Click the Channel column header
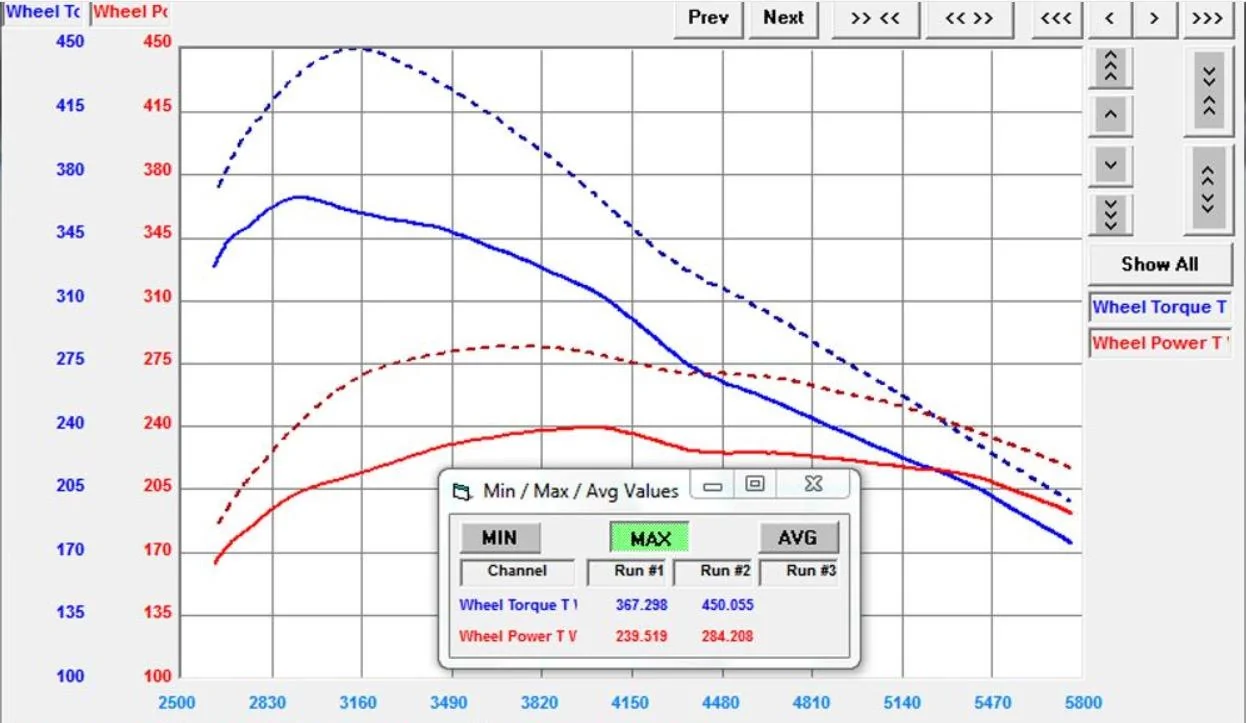 (x=517, y=571)
